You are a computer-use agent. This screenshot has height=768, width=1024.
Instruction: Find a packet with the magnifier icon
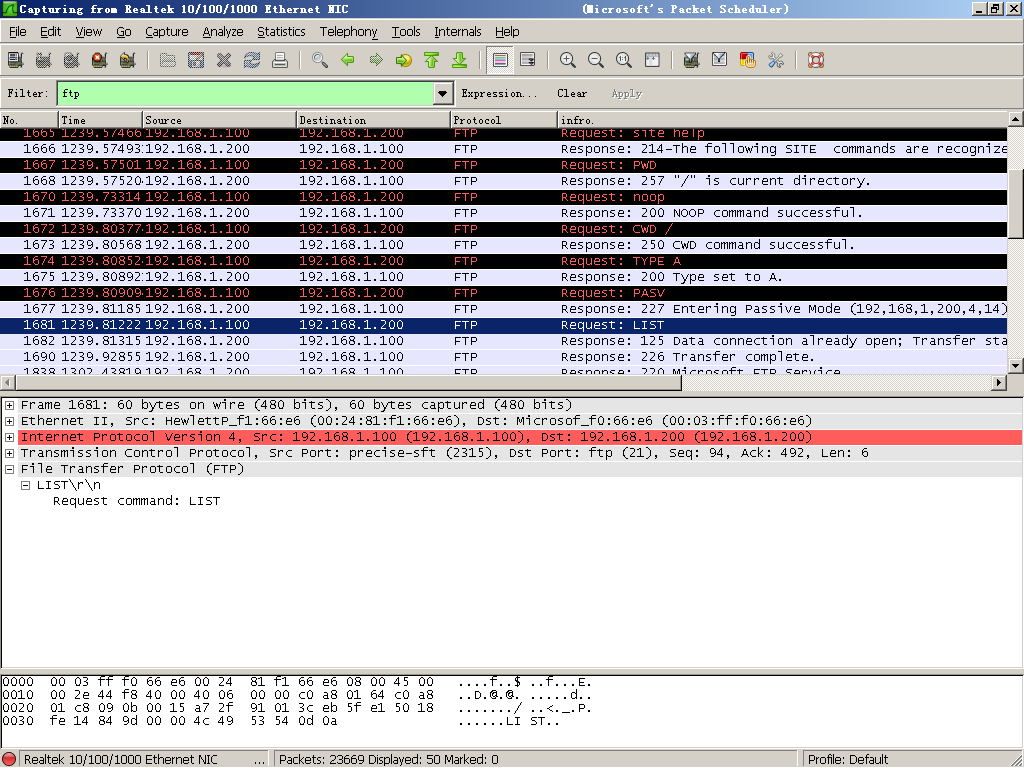320,60
